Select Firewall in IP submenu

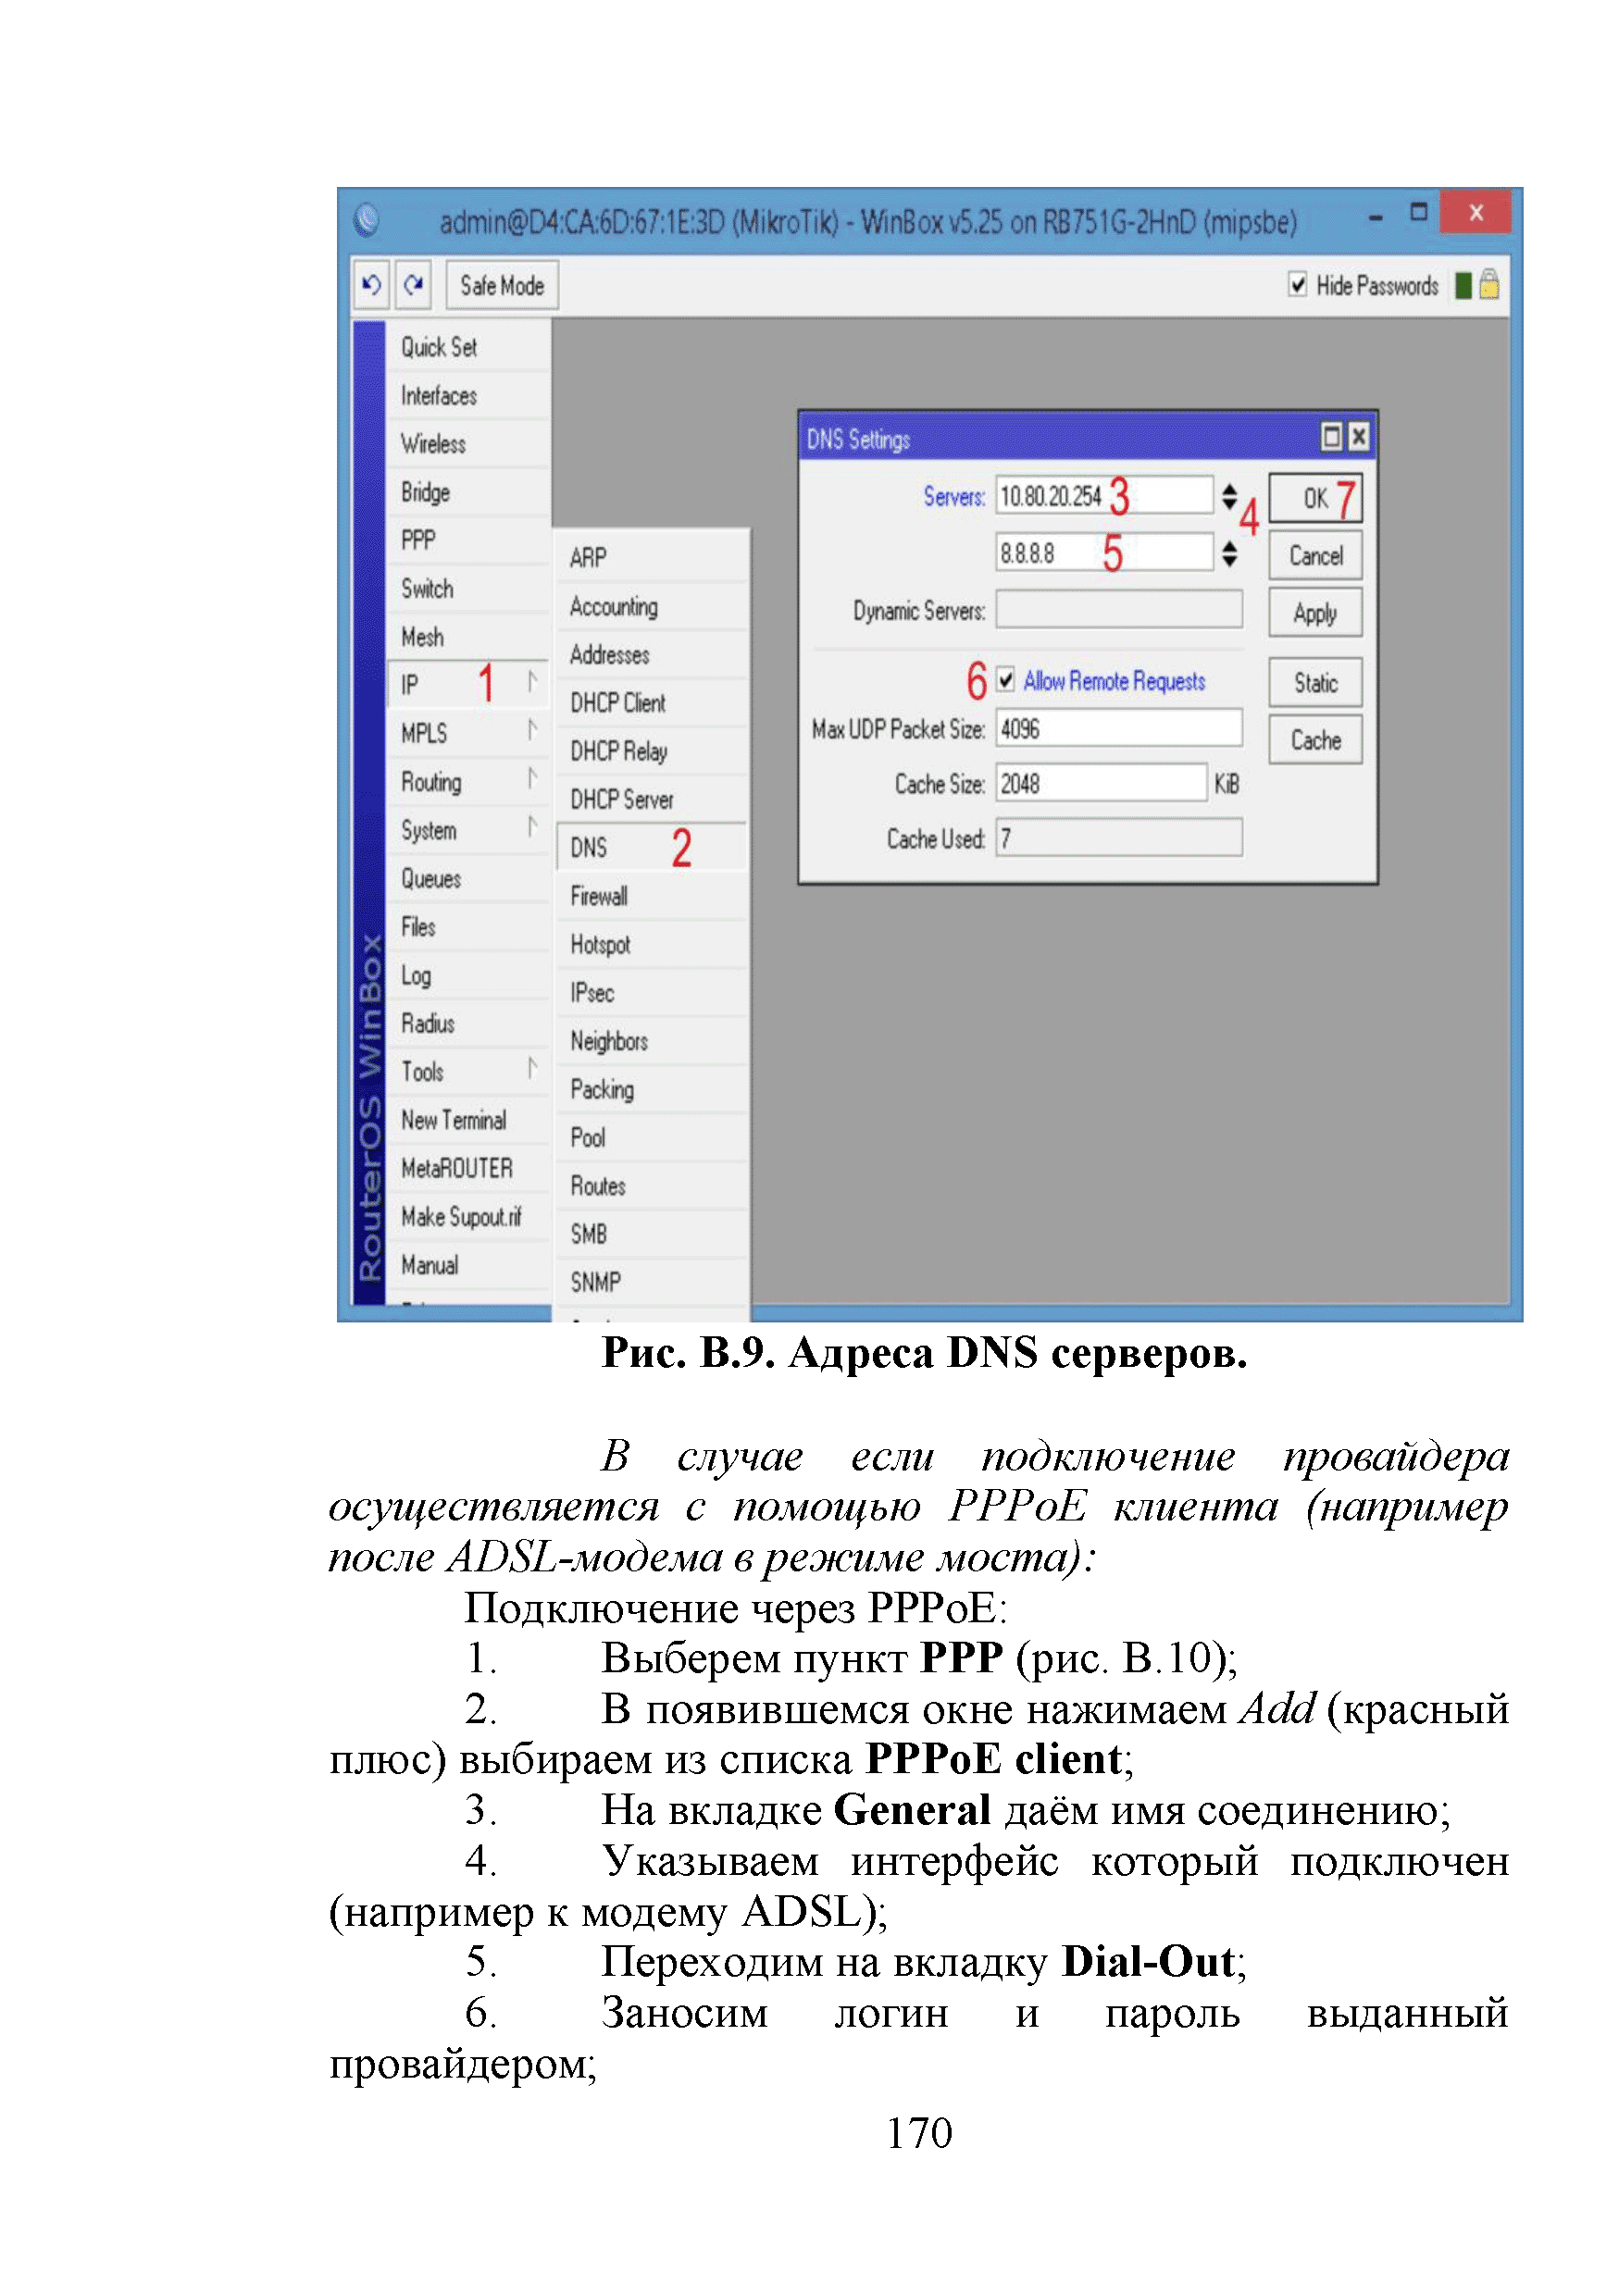(x=651, y=897)
